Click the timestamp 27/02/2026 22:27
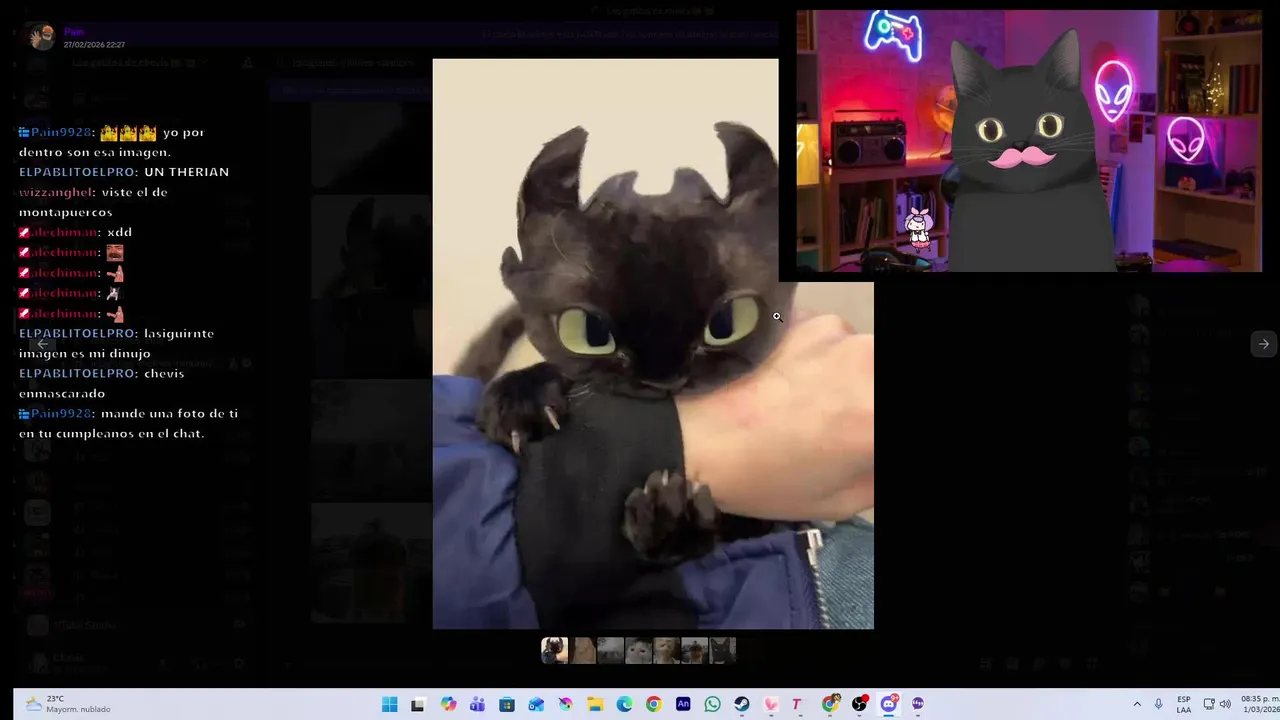Viewport: 1280px width, 720px height. click(94, 45)
